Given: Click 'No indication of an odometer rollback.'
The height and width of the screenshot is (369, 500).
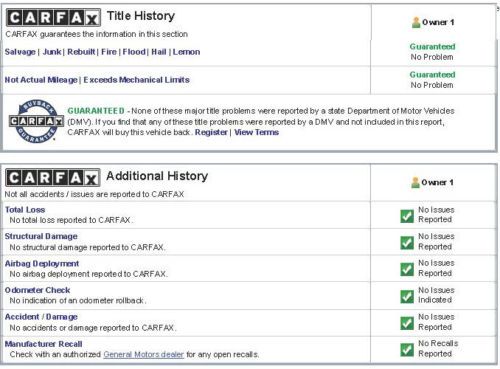Looking at the screenshot, I should pos(78,301).
